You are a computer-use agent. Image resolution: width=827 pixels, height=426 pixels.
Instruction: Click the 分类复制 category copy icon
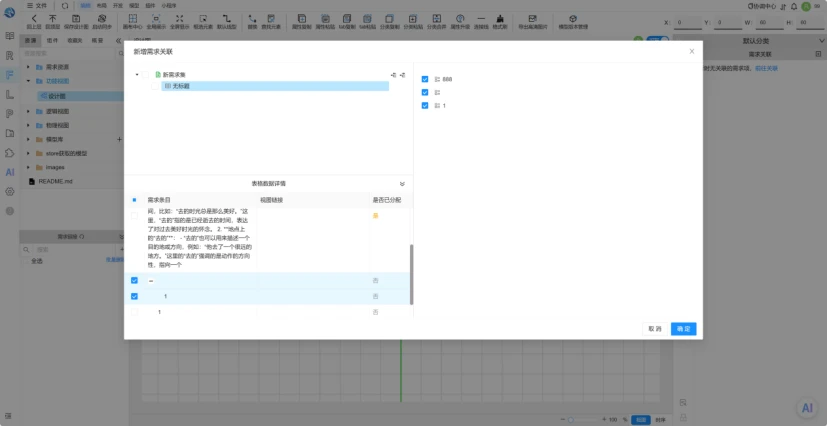click(x=390, y=18)
